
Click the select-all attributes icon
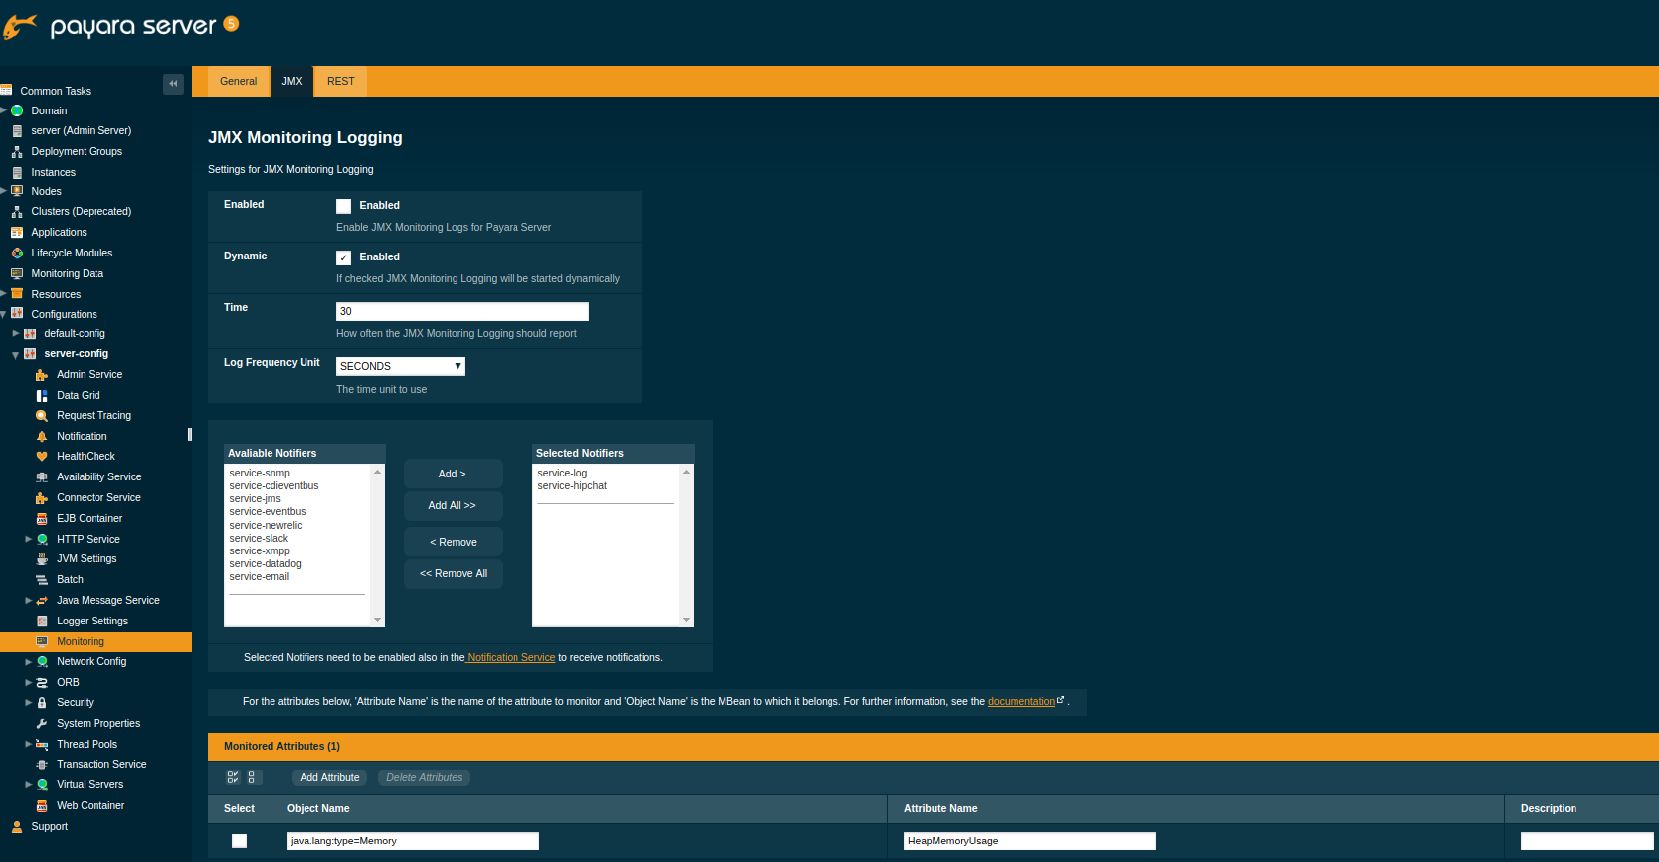(x=233, y=777)
